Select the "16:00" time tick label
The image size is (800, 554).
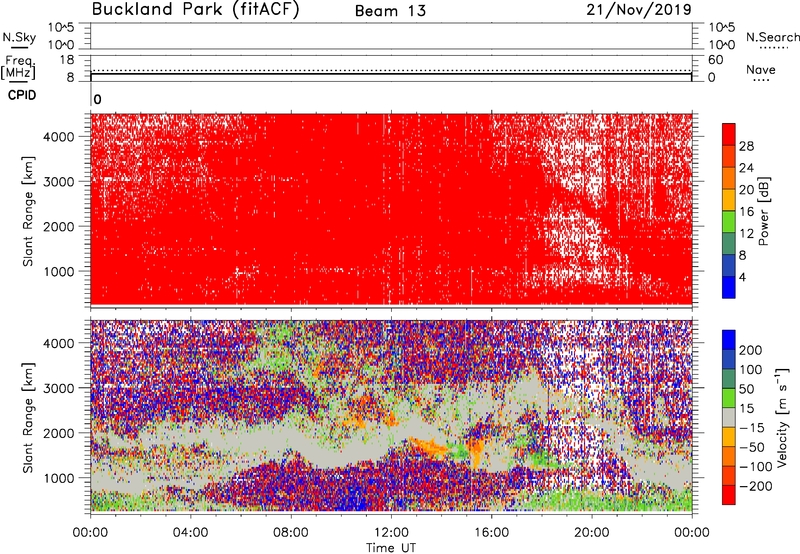tap(491, 533)
